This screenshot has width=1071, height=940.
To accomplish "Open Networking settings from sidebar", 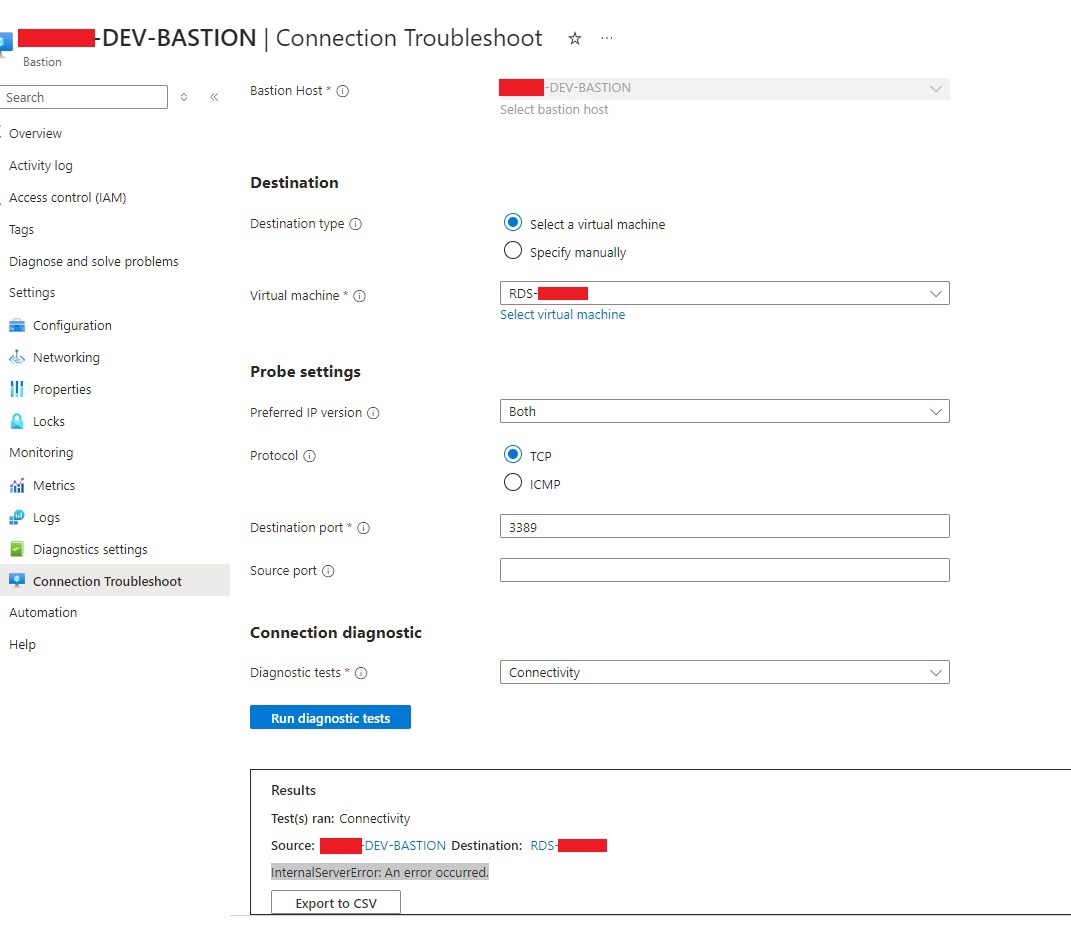I will tap(18, 357).
